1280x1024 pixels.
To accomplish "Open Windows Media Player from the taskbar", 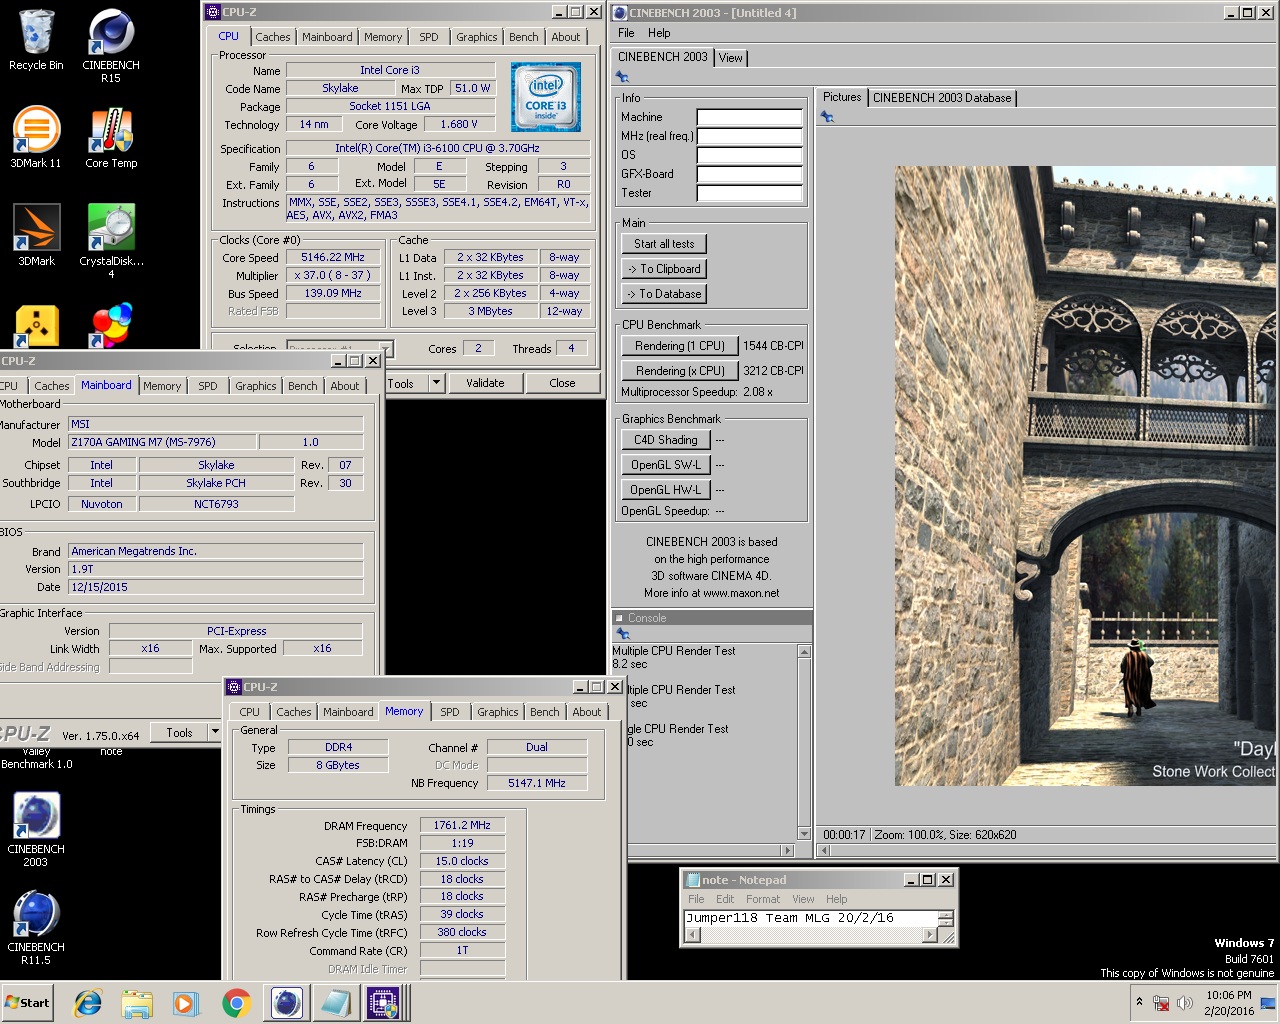I will coord(186,1003).
